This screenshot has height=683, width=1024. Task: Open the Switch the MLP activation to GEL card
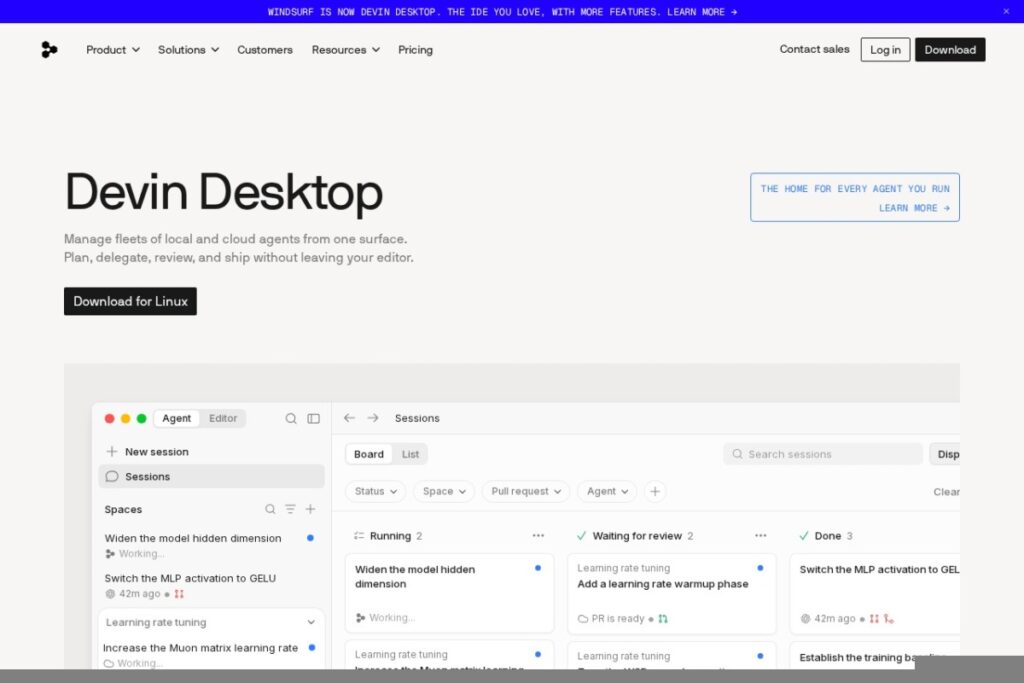[x=875, y=594]
